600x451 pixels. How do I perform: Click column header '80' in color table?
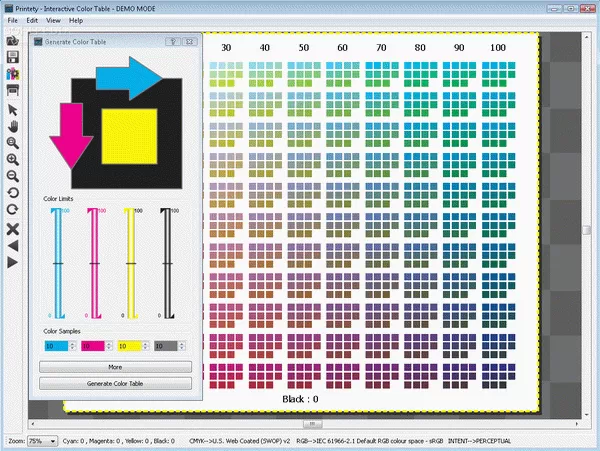click(420, 48)
